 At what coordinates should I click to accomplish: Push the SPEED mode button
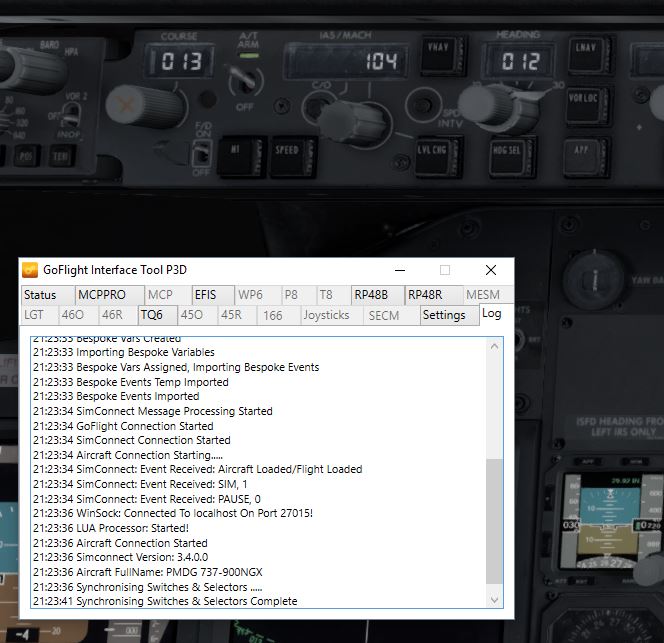point(286,150)
